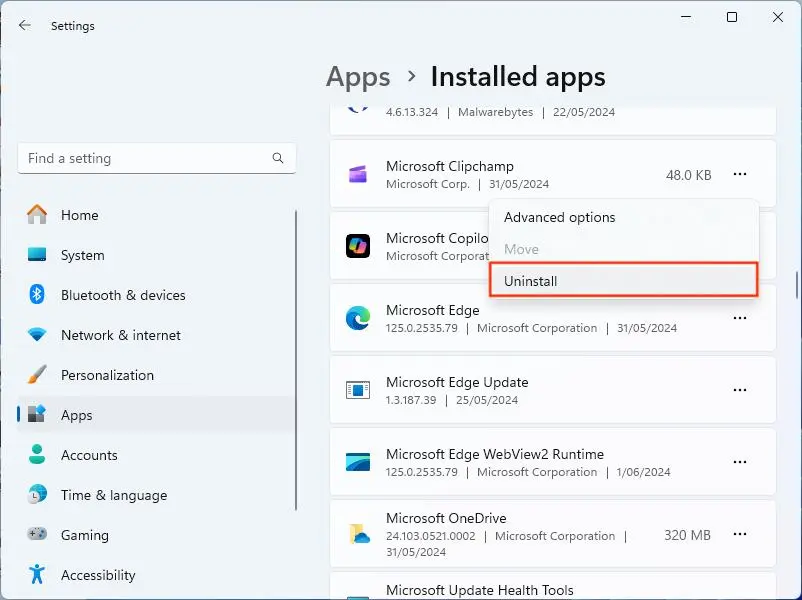
Task: Click the Apps breadcrumb link
Action: pyautogui.click(x=358, y=77)
